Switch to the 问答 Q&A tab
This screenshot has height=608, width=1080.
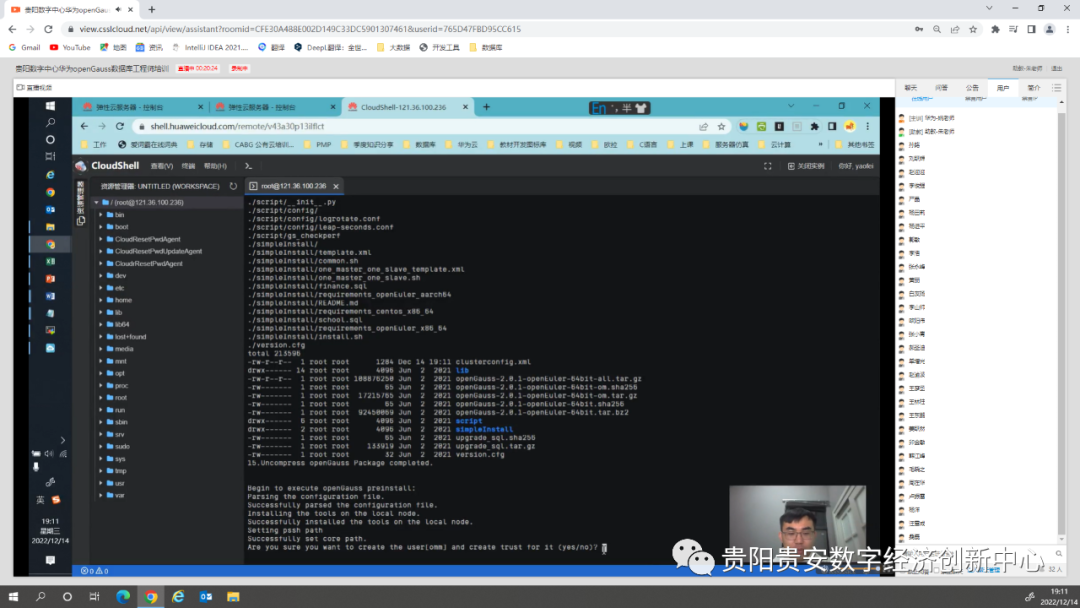[x=942, y=87]
